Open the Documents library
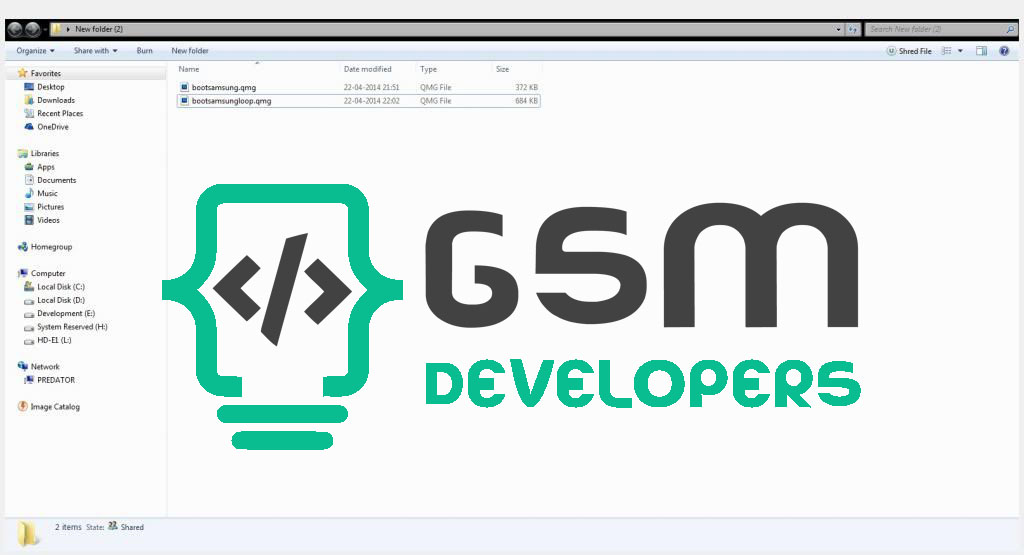1024x555 pixels. pos(57,180)
